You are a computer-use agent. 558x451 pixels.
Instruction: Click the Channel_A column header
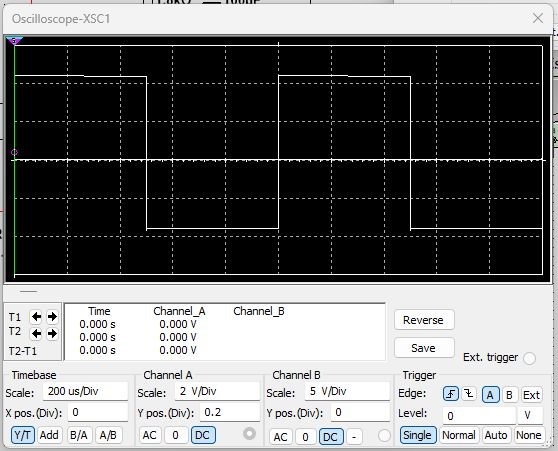pos(179,311)
